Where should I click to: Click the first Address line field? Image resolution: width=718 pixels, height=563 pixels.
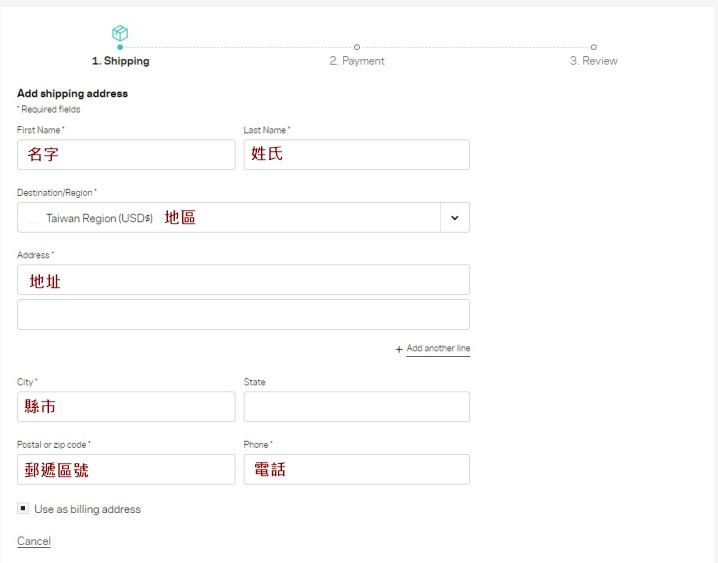click(243, 280)
